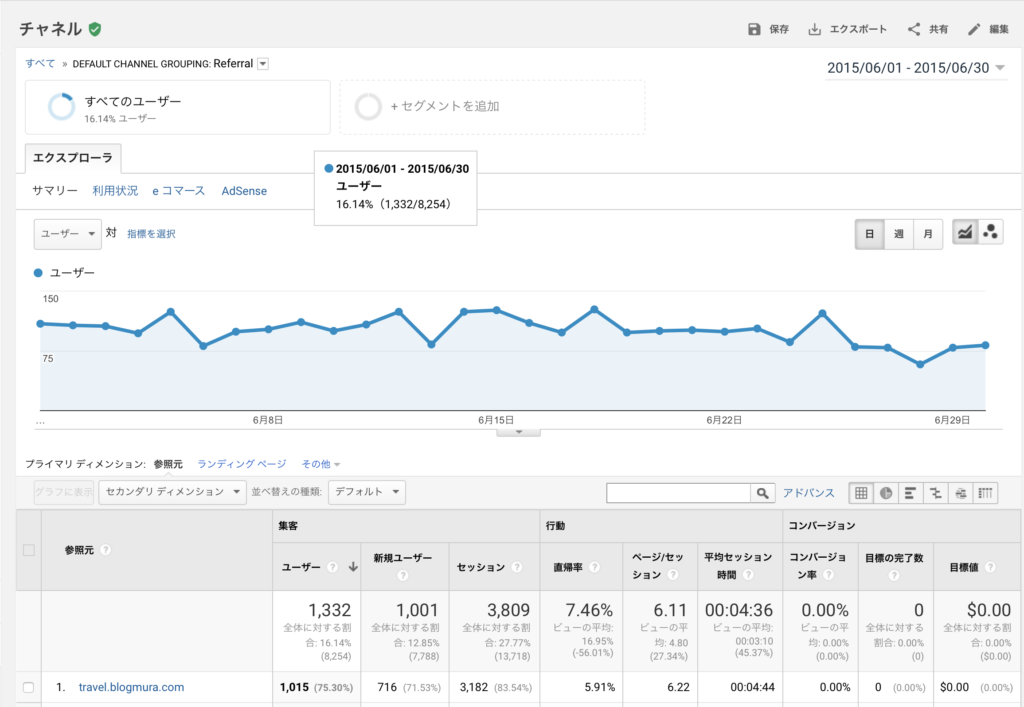Click help icon next to 平均セッション時間 header

(748, 575)
